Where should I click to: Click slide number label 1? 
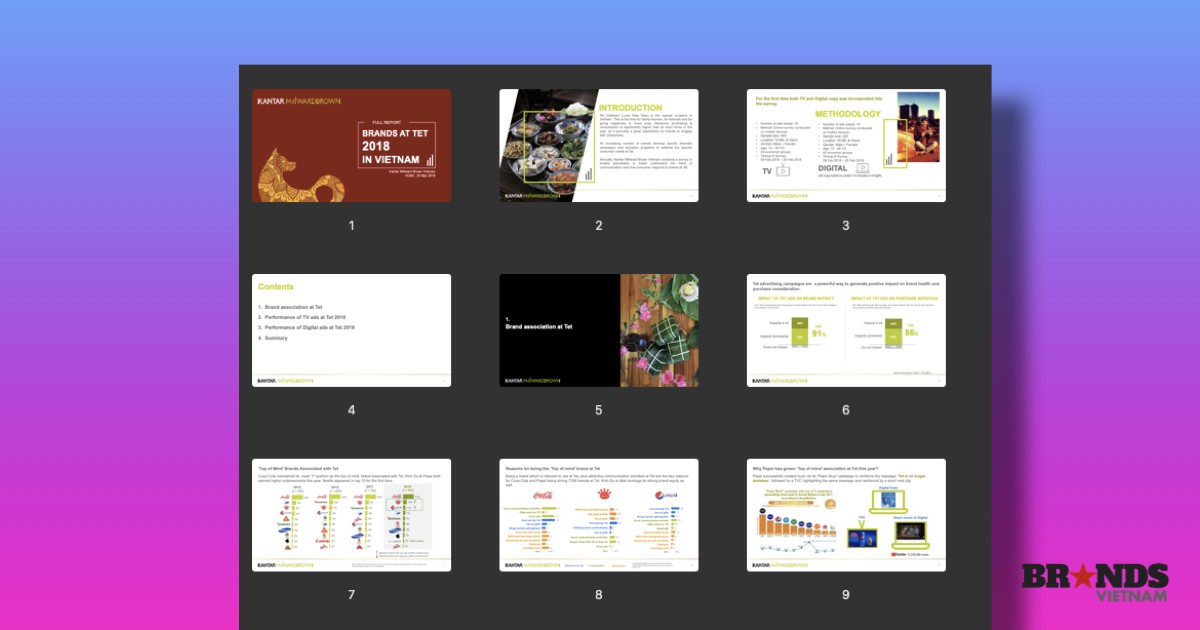pos(351,225)
